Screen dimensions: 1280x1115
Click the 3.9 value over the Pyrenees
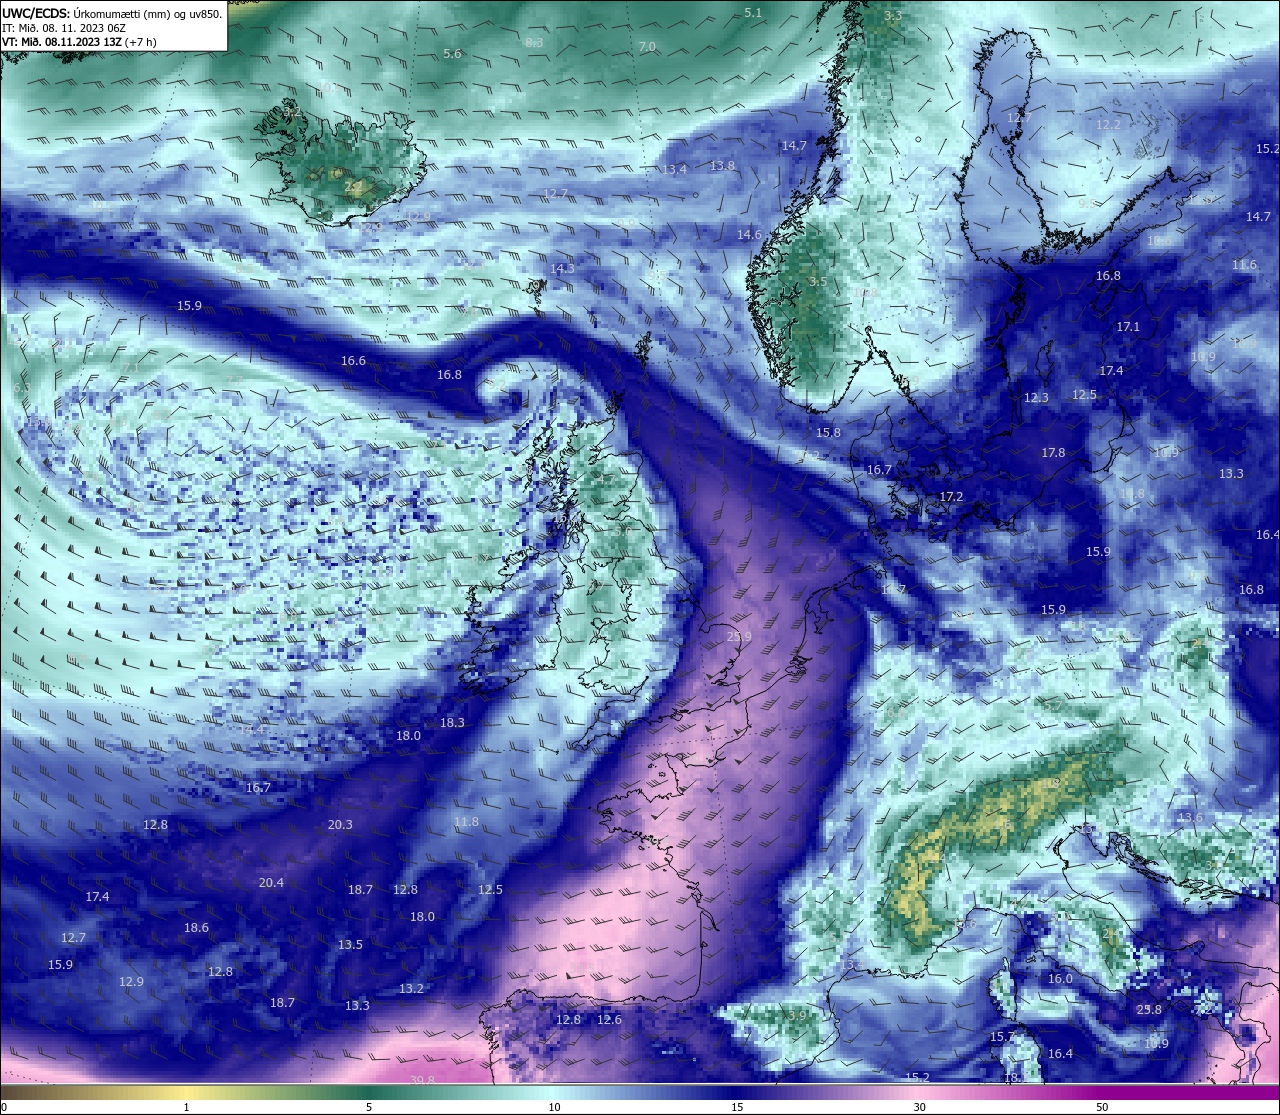797,1016
